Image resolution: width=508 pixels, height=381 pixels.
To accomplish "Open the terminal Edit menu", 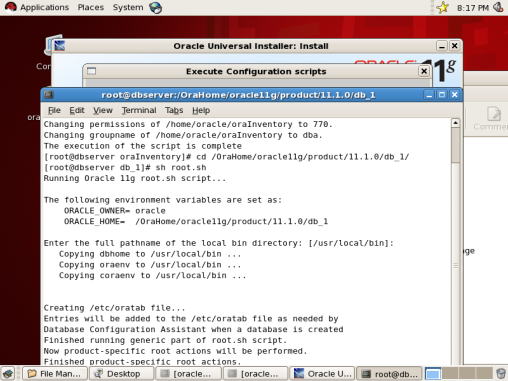I will coord(77,110).
